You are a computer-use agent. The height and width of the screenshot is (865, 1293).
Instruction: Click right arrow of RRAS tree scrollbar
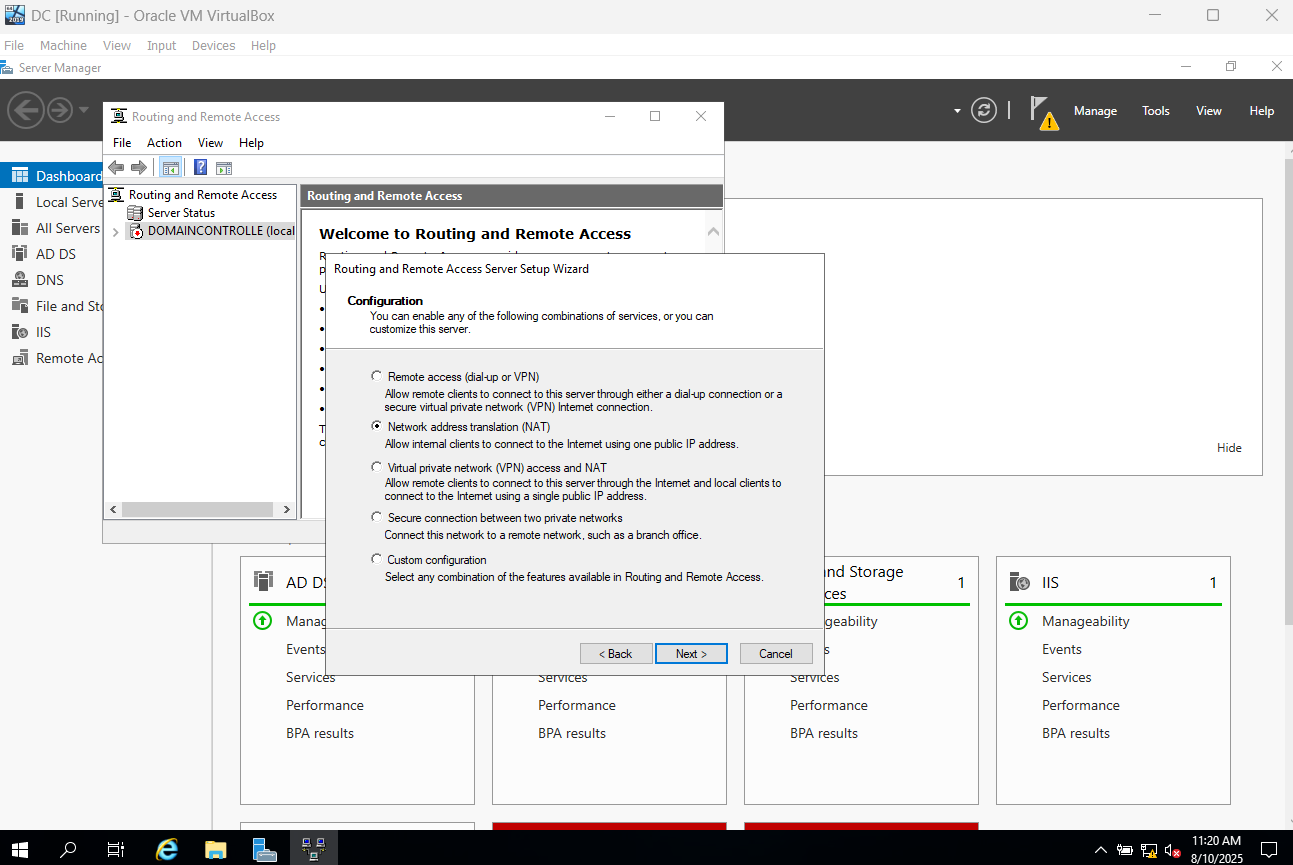click(x=287, y=509)
